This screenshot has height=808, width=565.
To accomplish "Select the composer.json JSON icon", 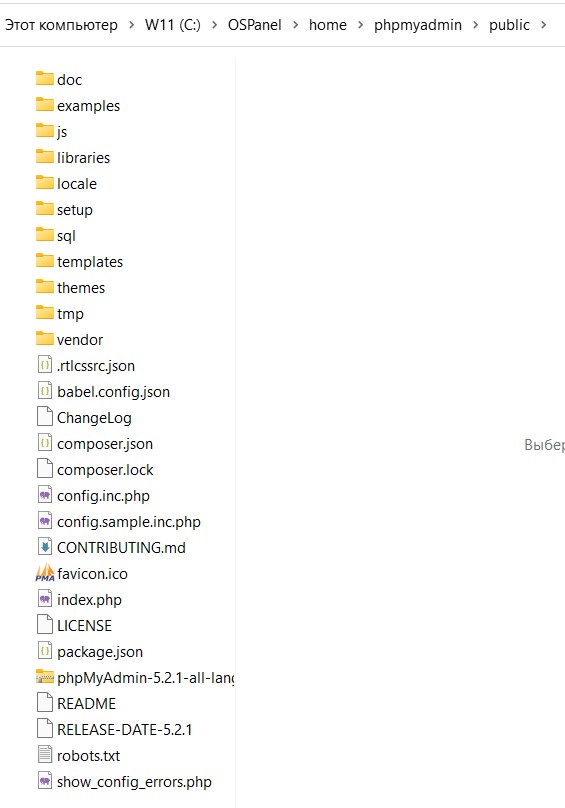I will tap(45, 443).
